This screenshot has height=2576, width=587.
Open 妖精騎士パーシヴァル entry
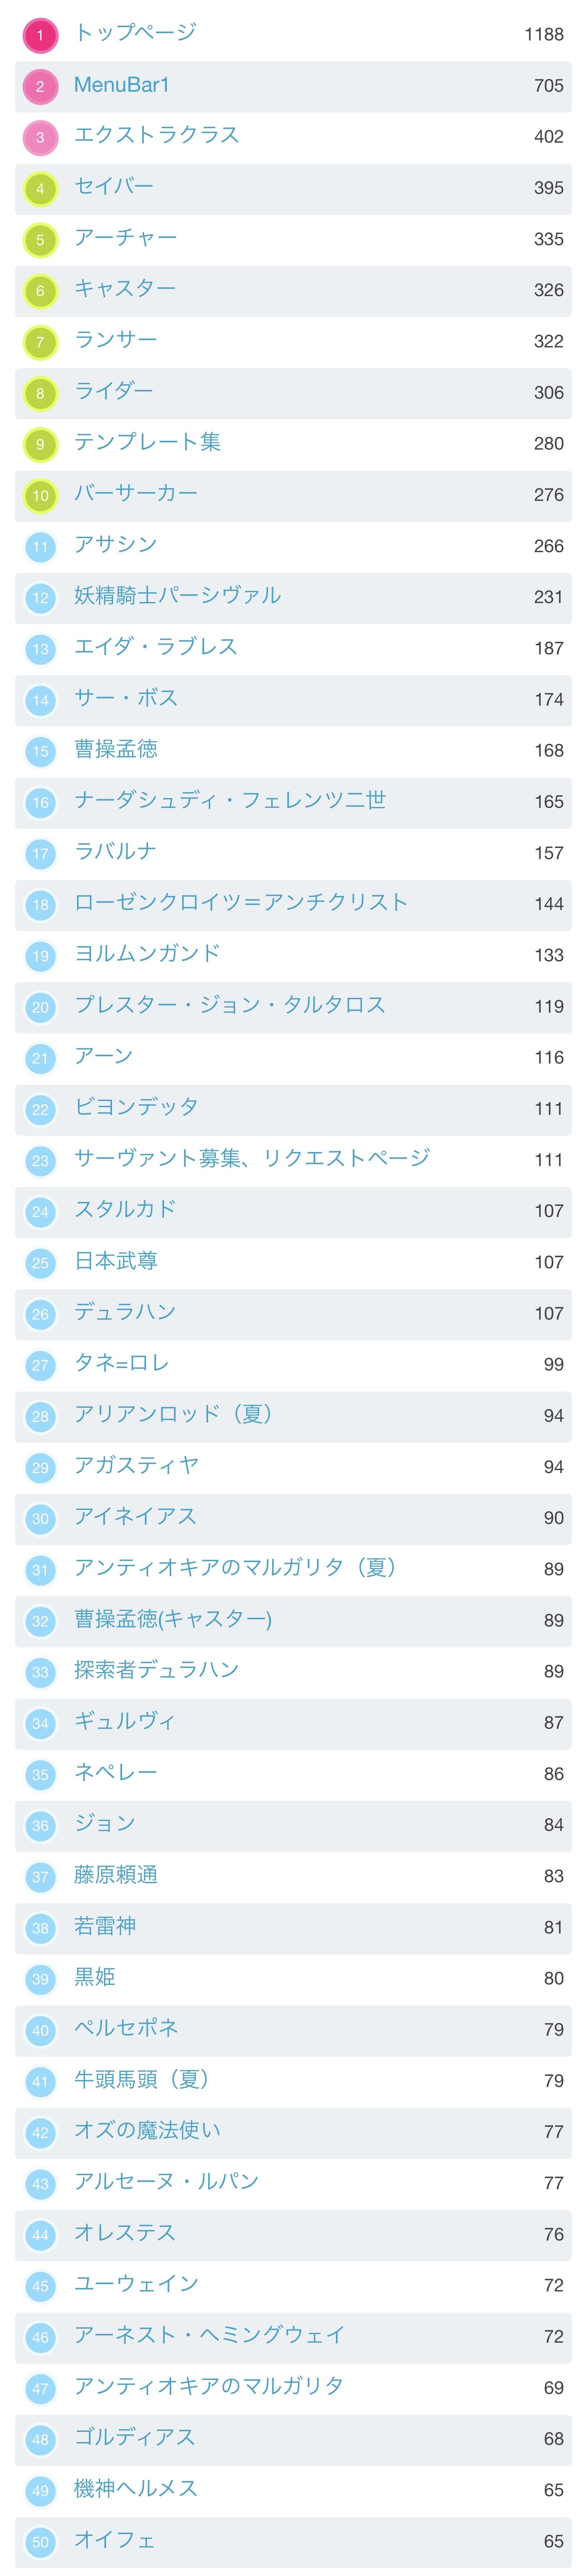click(x=177, y=596)
